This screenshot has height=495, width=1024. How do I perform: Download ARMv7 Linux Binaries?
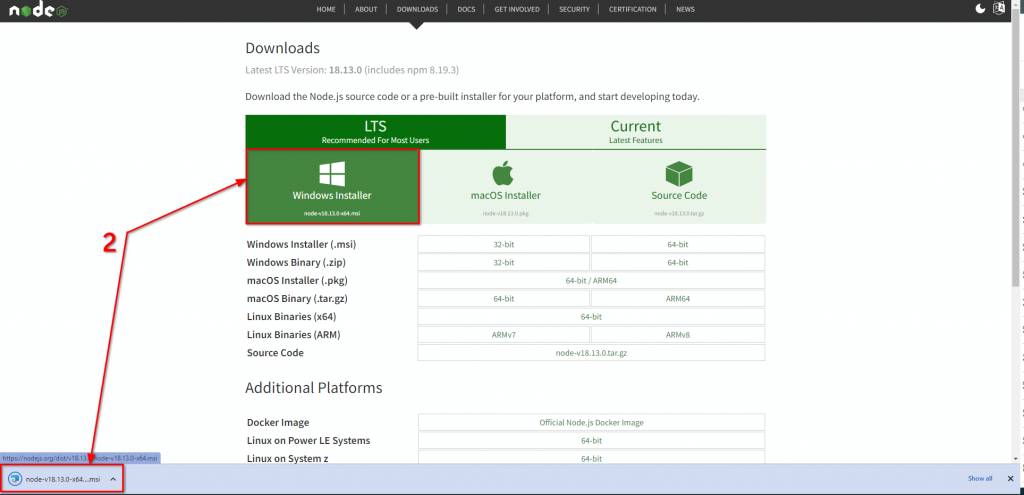pos(504,335)
